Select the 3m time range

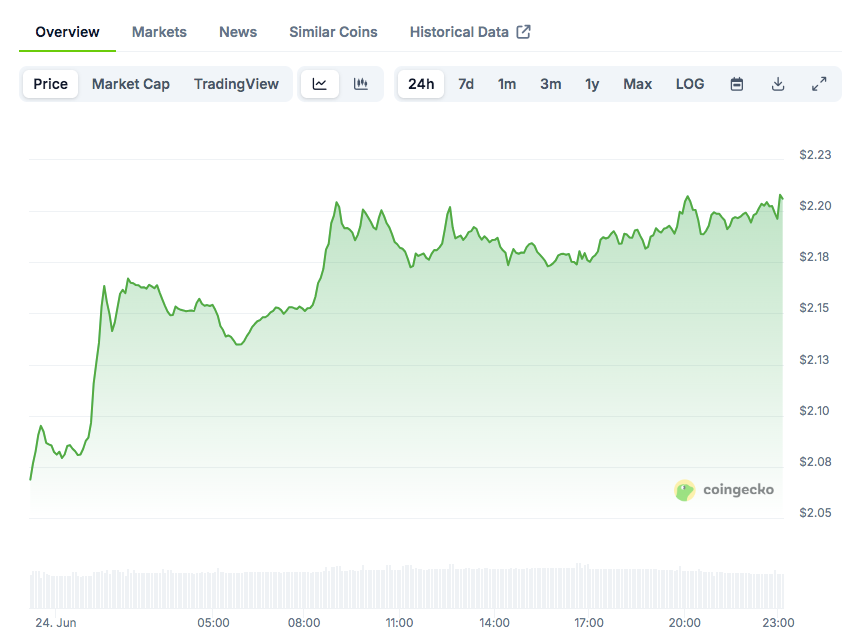(x=551, y=84)
